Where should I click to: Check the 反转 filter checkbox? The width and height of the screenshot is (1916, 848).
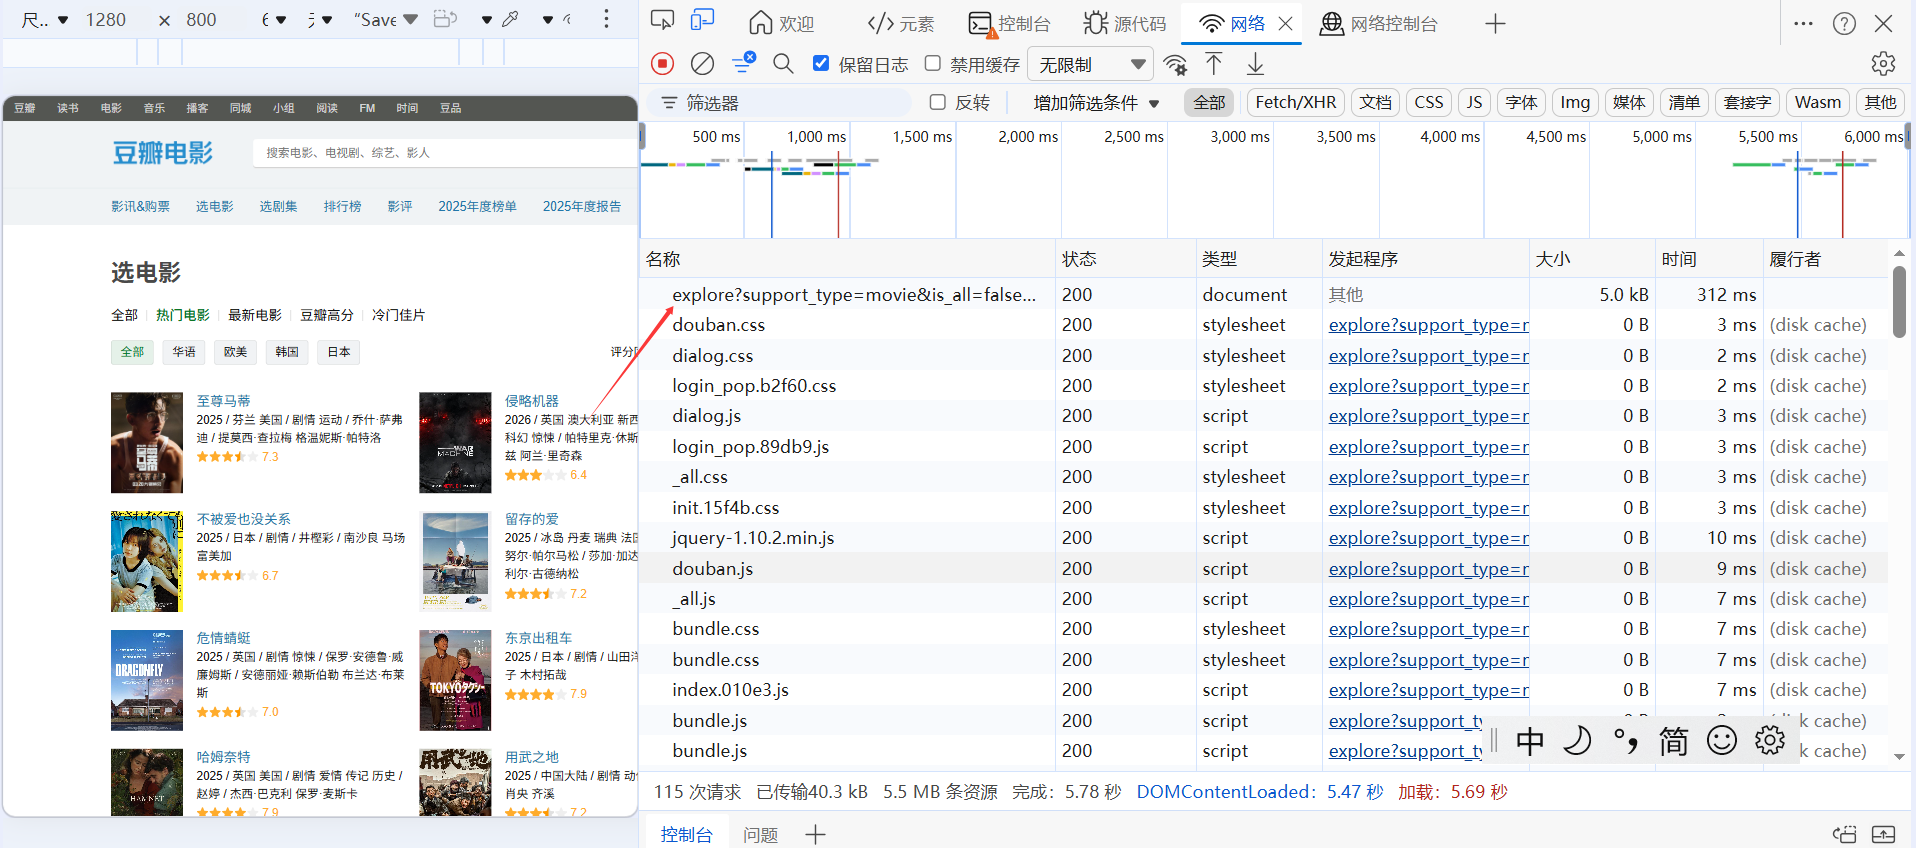point(937,102)
